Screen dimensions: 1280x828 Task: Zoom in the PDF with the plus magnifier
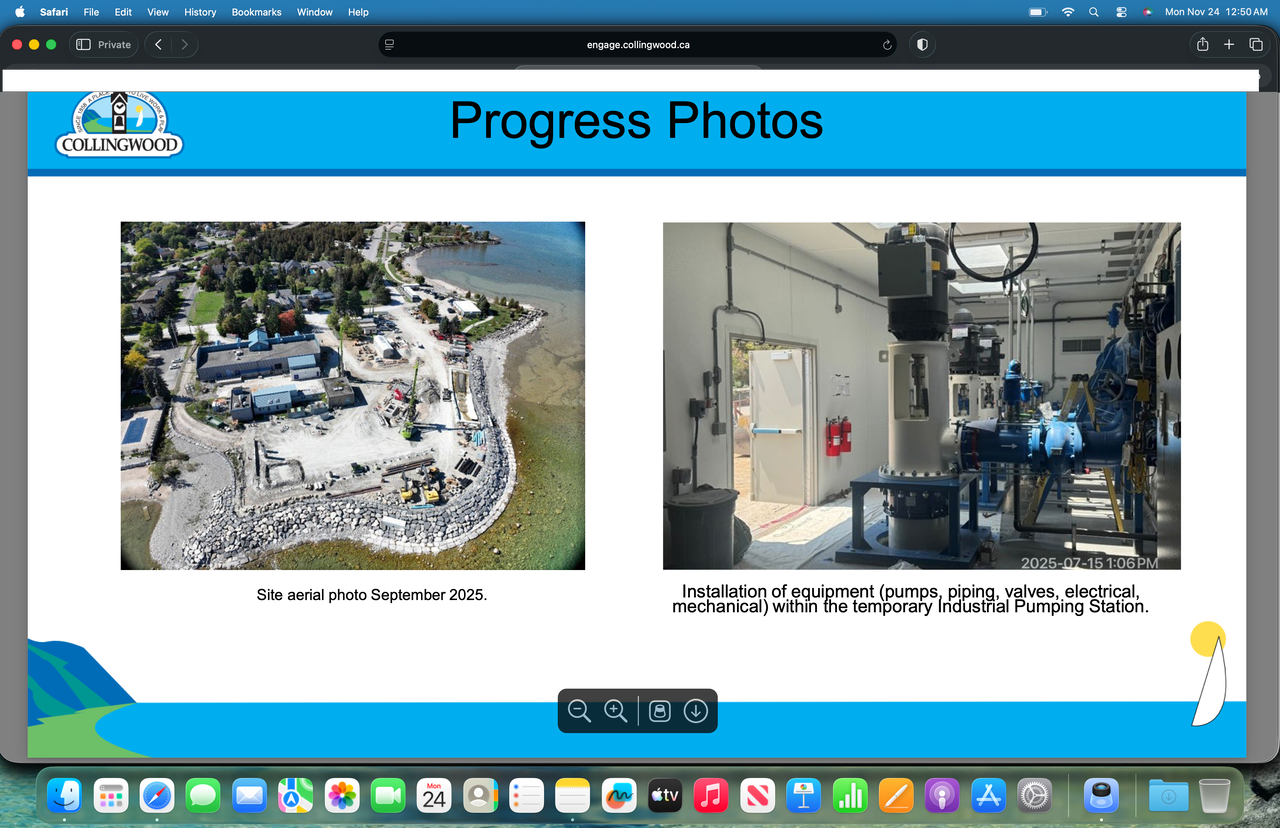click(616, 711)
